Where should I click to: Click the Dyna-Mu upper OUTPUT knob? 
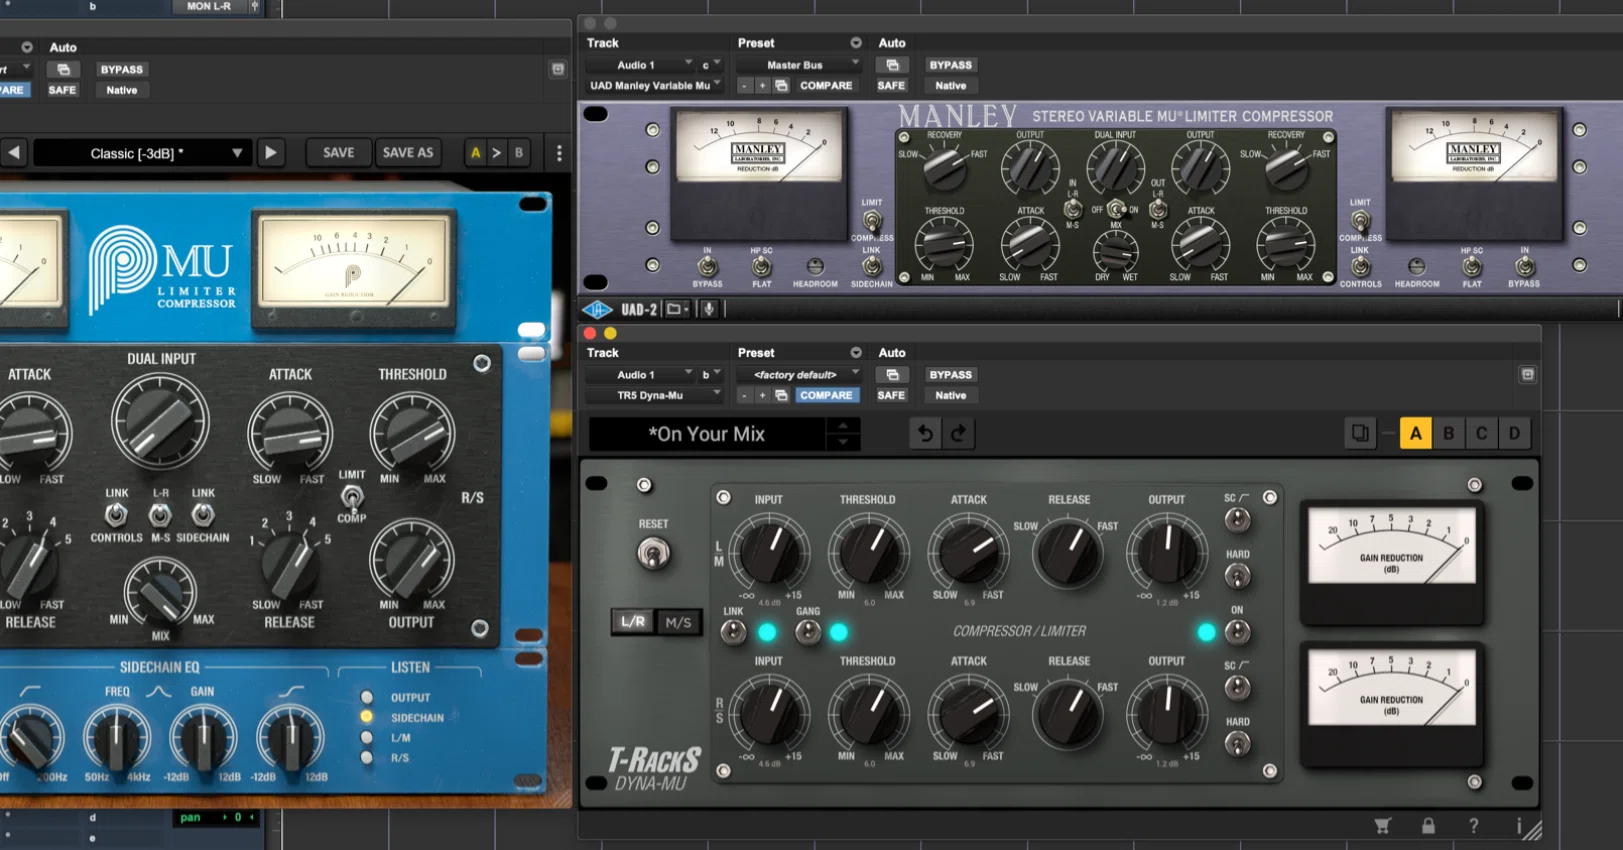[x=1166, y=553]
